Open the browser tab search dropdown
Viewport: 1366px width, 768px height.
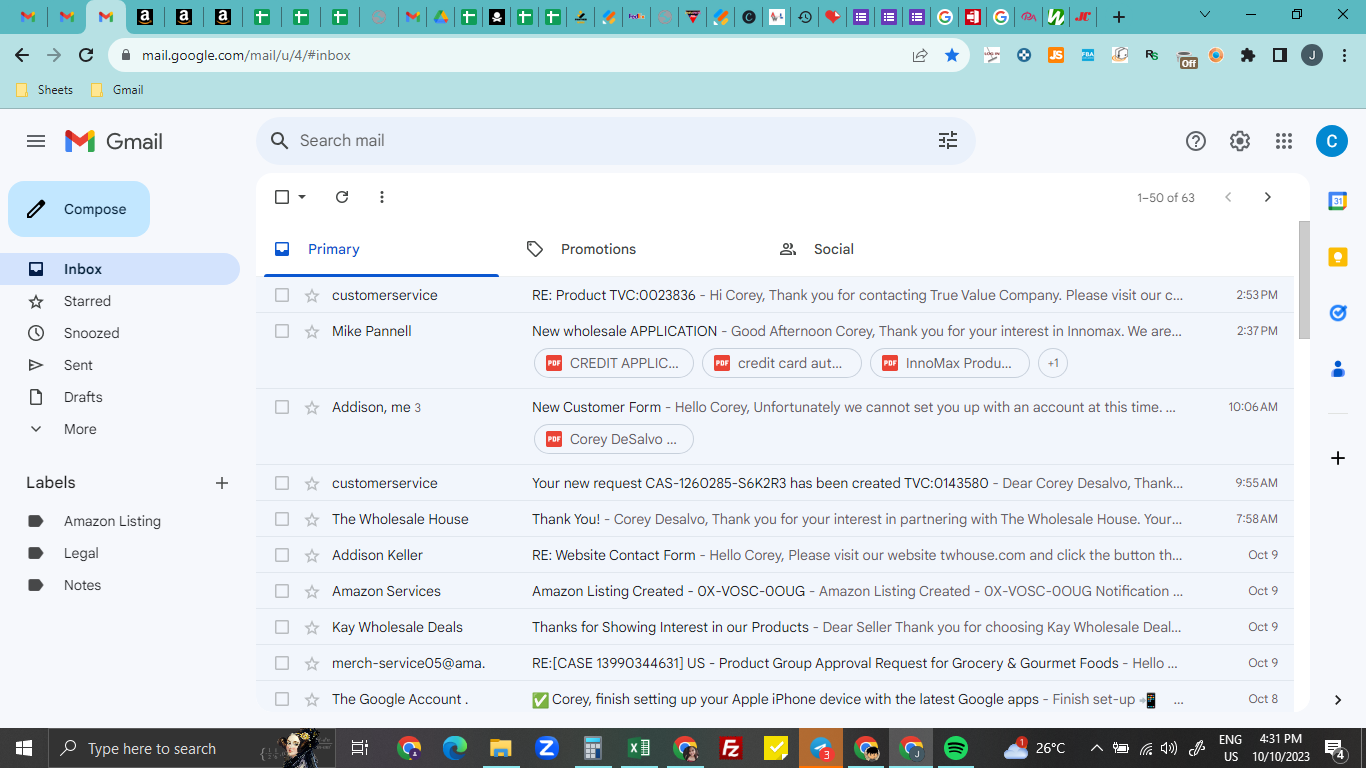click(1205, 15)
